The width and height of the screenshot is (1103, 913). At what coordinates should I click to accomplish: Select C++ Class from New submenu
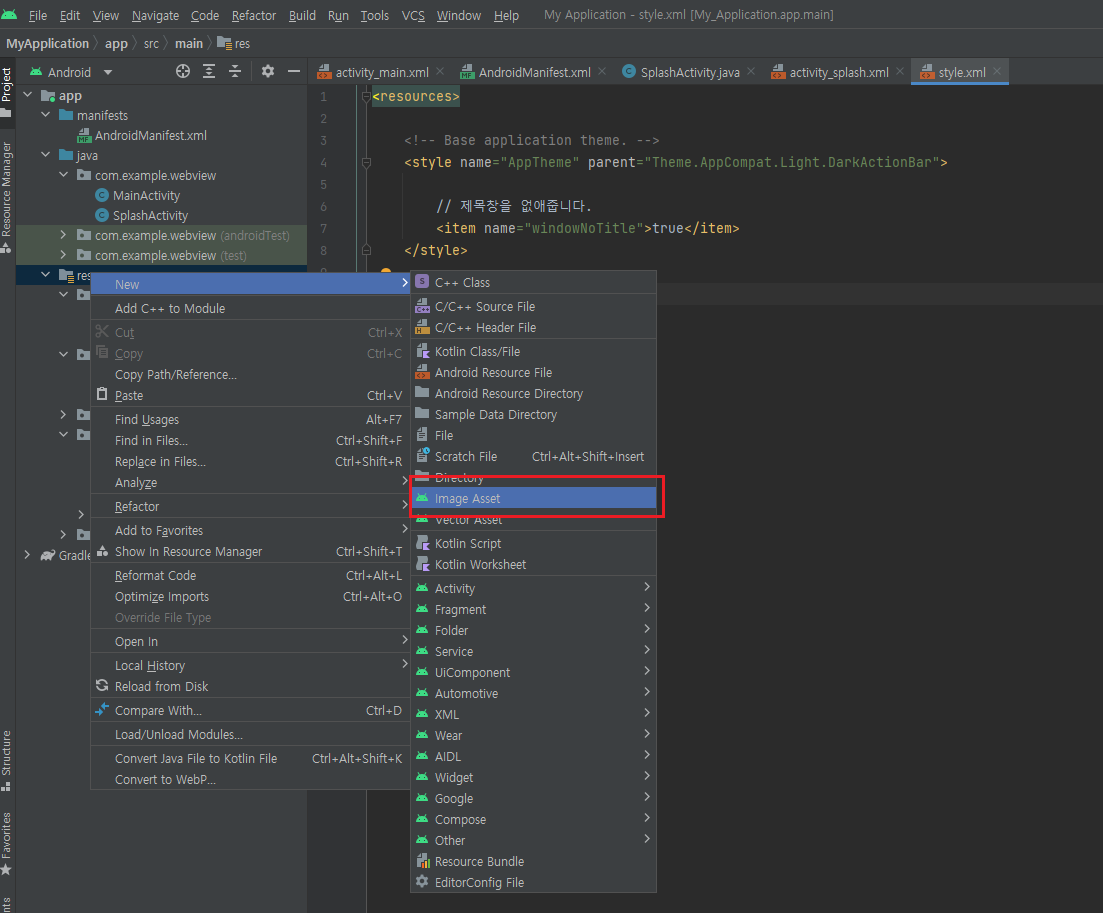[533, 282]
